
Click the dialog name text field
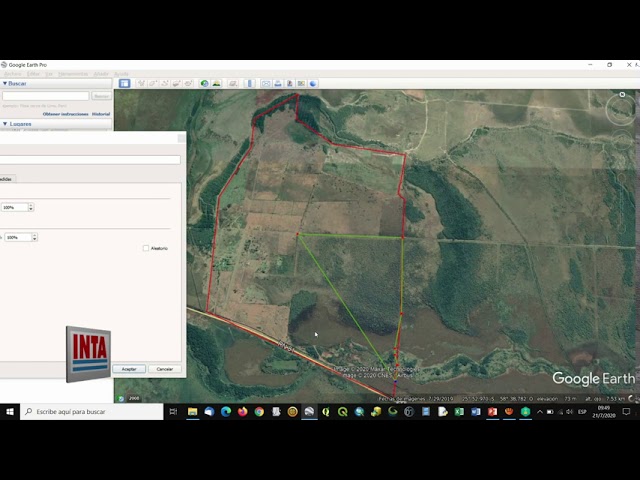click(x=90, y=160)
